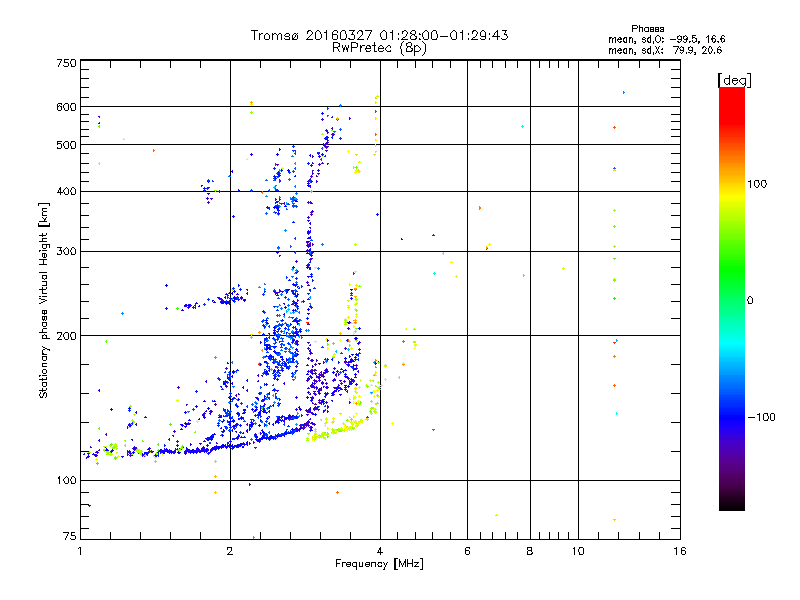Image resolution: width=800 pixels, height=600 pixels.
Task: Click the 200 km y-axis tick label
Action: pos(67,336)
